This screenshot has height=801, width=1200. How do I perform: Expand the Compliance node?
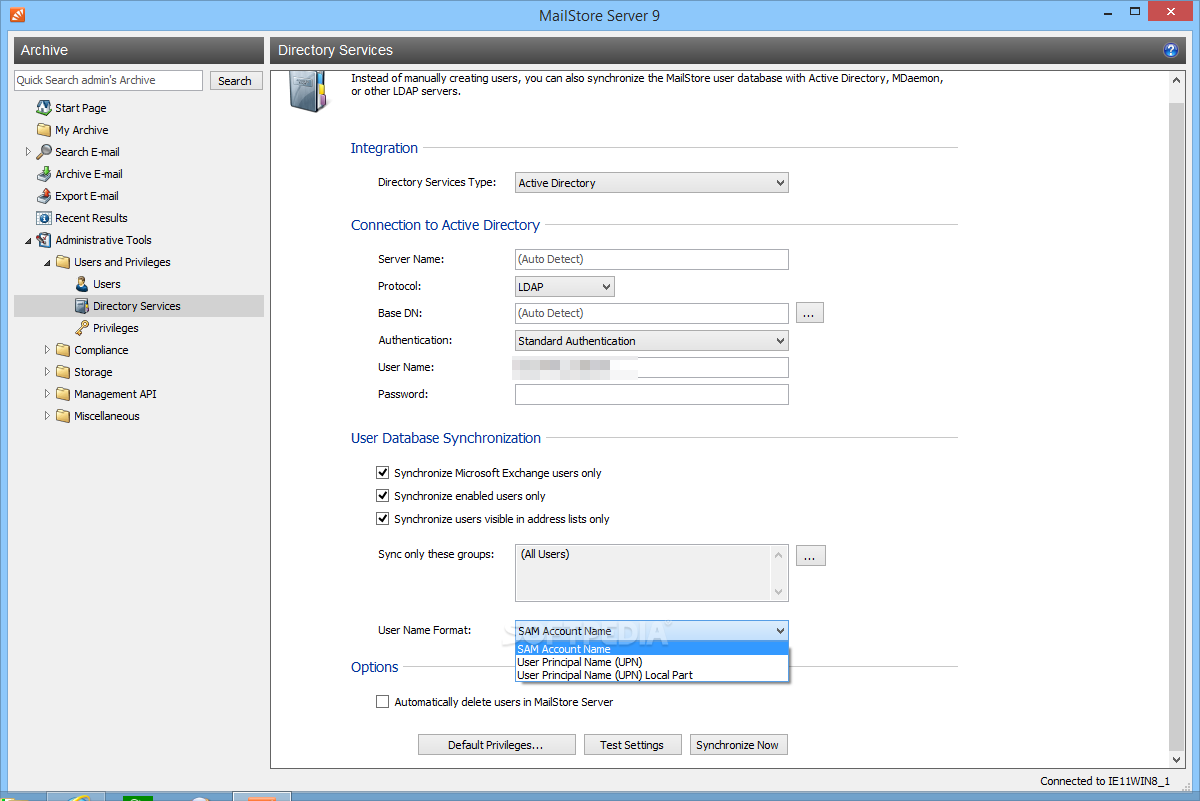[47, 350]
